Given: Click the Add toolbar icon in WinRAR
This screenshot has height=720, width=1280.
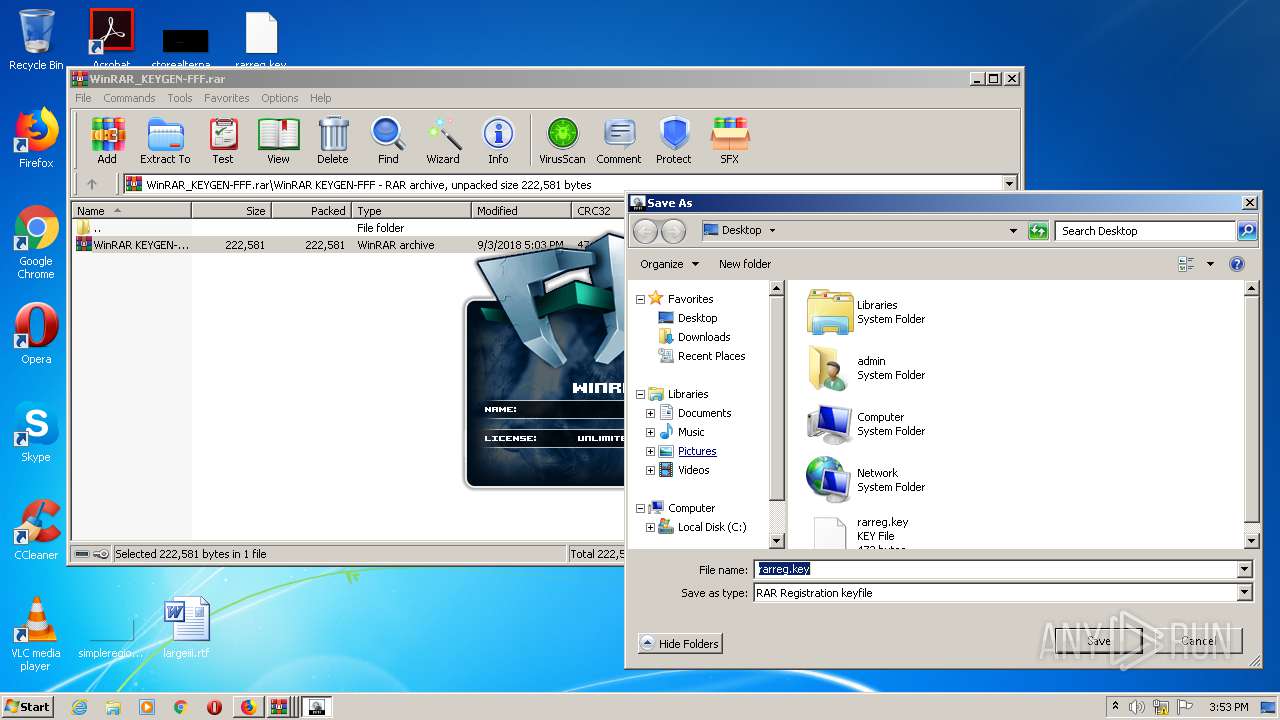Looking at the screenshot, I should pyautogui.click(x=107, y=140).
